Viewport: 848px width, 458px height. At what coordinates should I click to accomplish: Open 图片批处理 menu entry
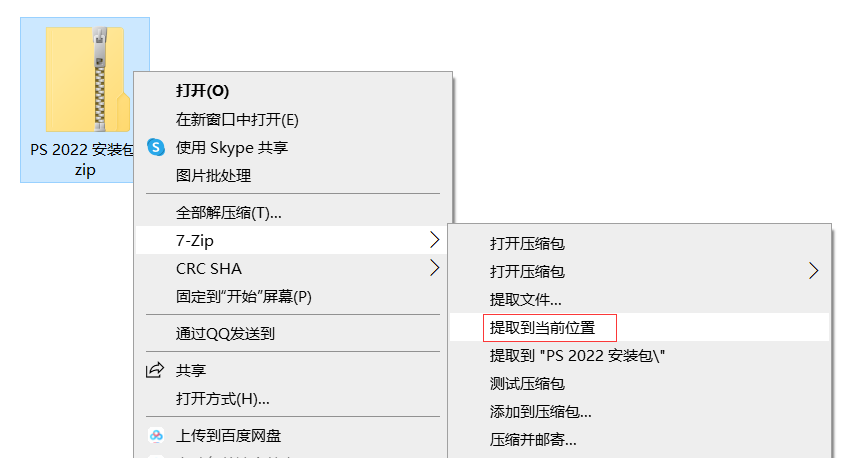213,175
